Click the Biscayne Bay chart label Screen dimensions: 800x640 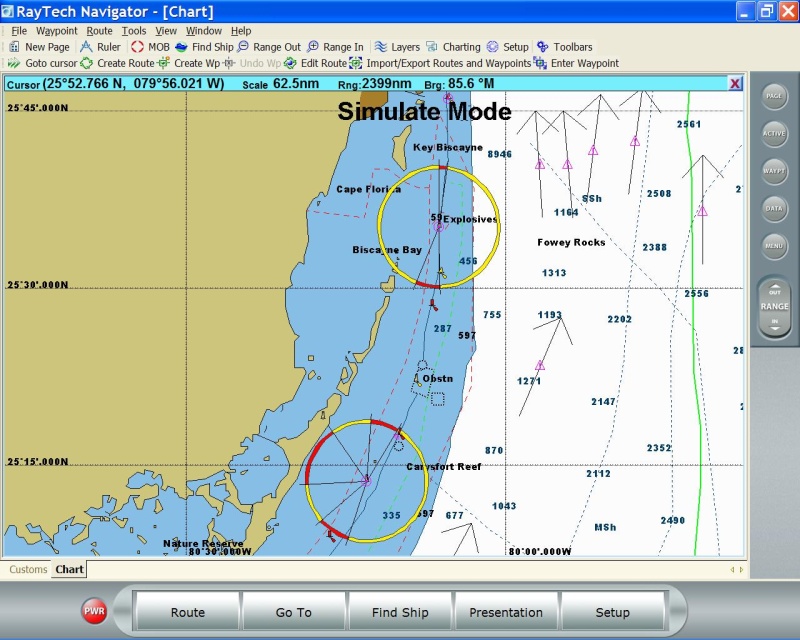coord(387,250)
